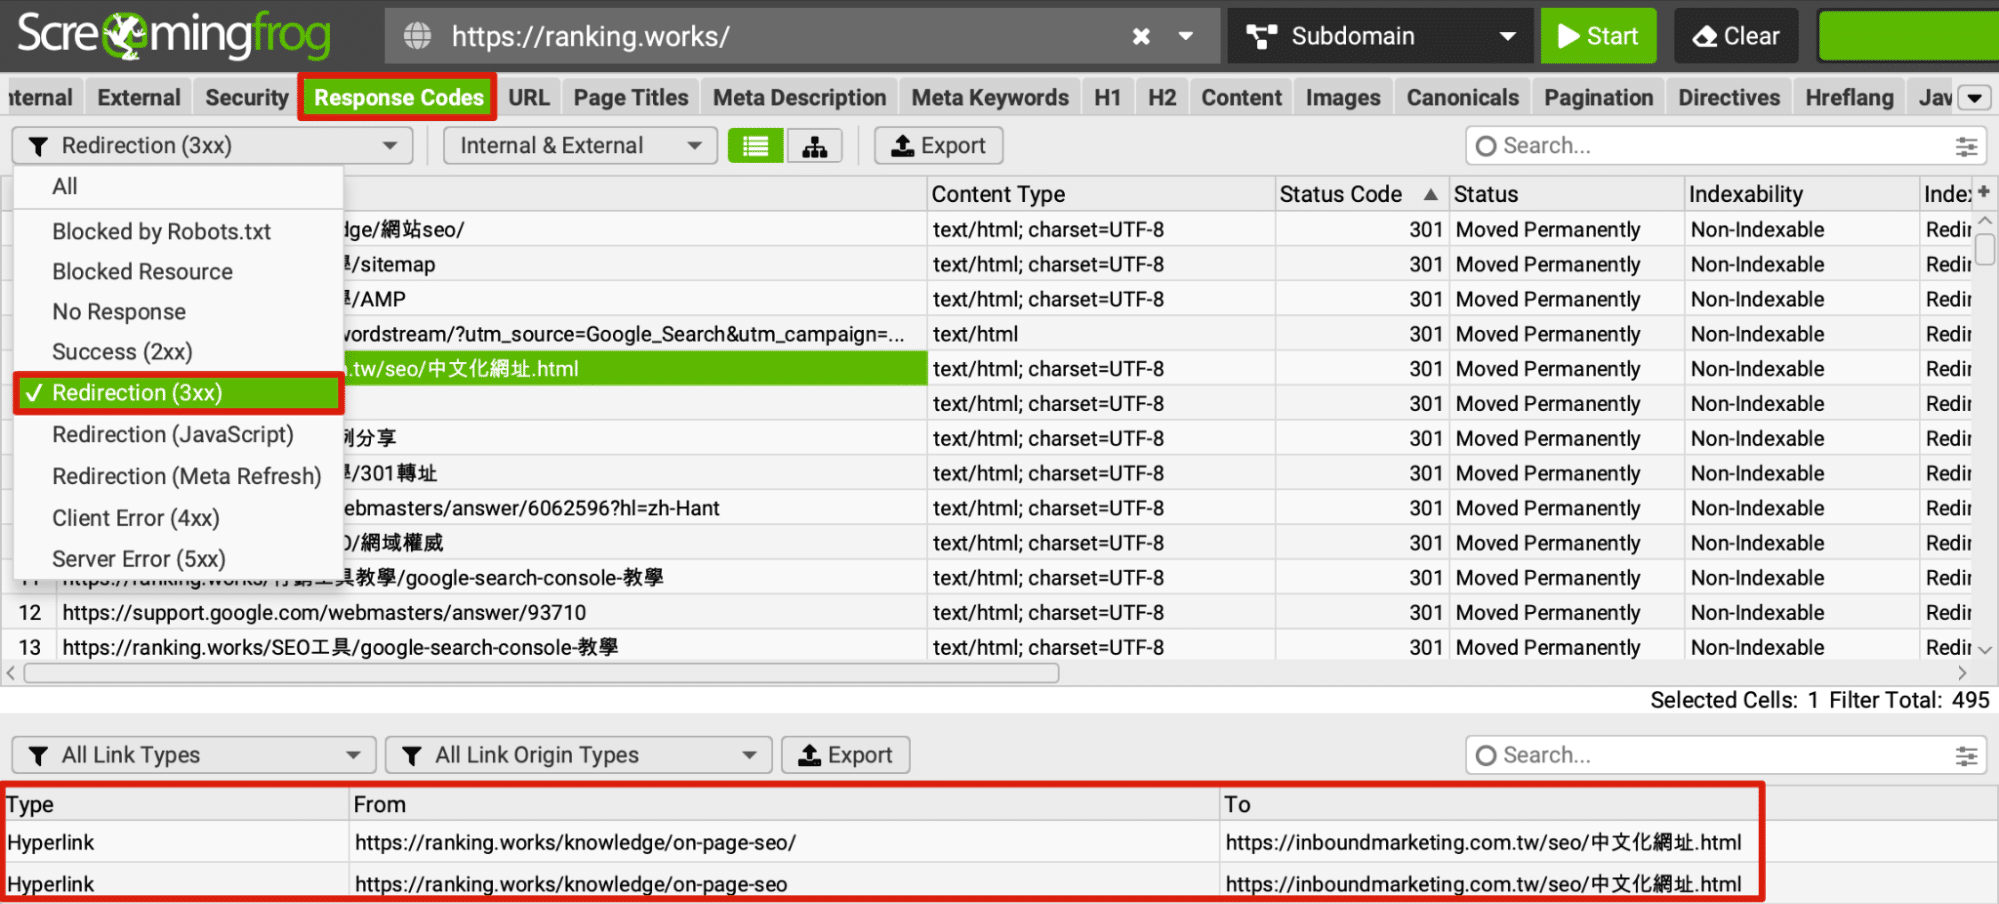The height and width of the screenshot is (904, 1999).
Task: Click the search filter settings icon in bottom panel
Action: (1965, 756)
